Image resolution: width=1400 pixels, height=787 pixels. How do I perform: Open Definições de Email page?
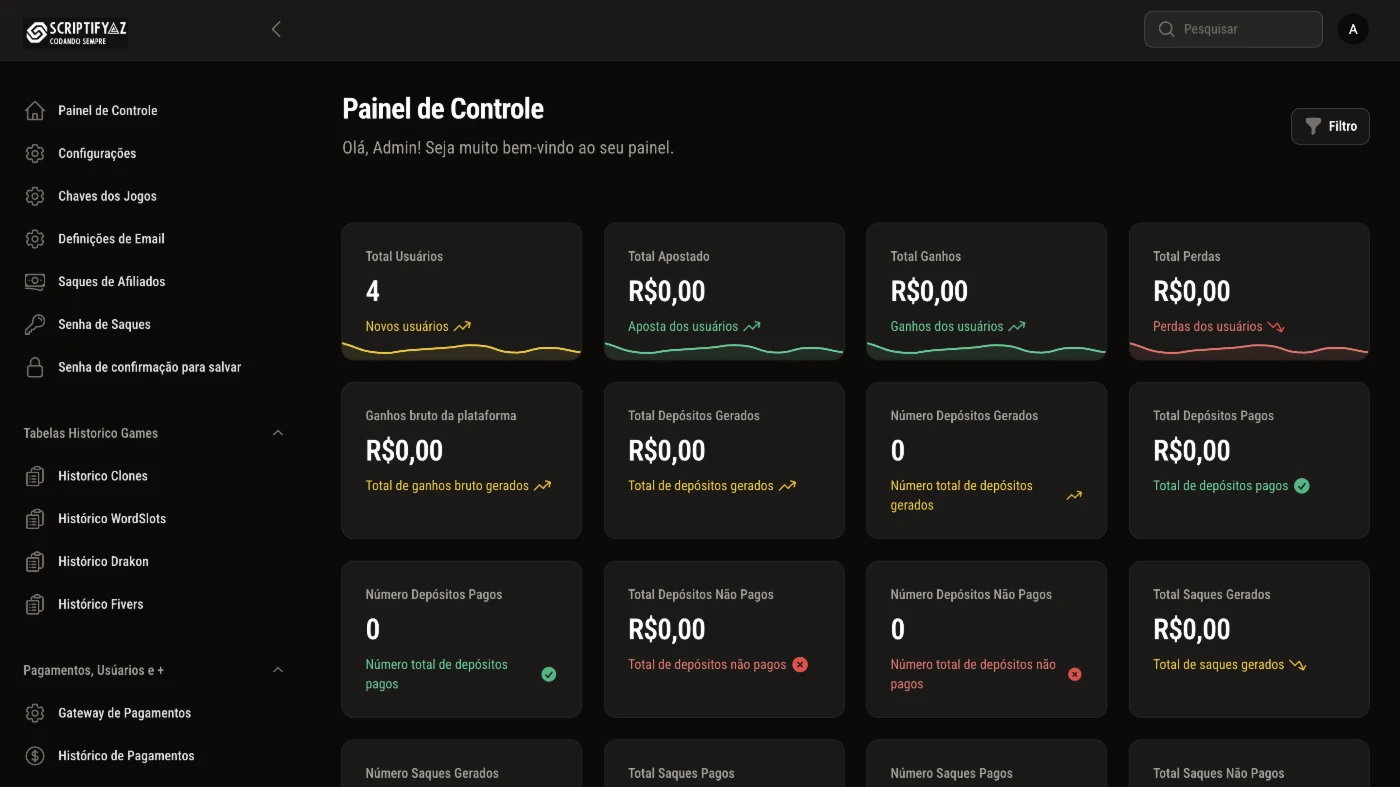click(x=111, y=239)
